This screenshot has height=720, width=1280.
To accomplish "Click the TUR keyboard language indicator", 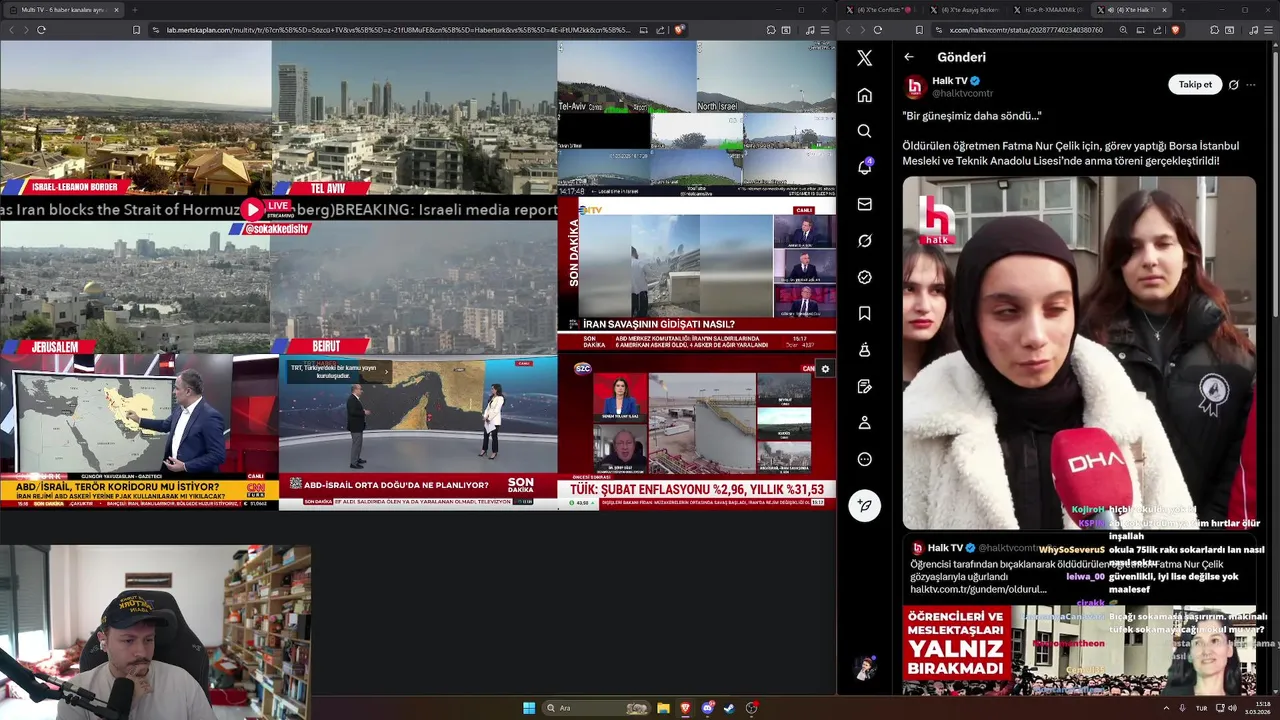I will click(x=1201, y=708).
